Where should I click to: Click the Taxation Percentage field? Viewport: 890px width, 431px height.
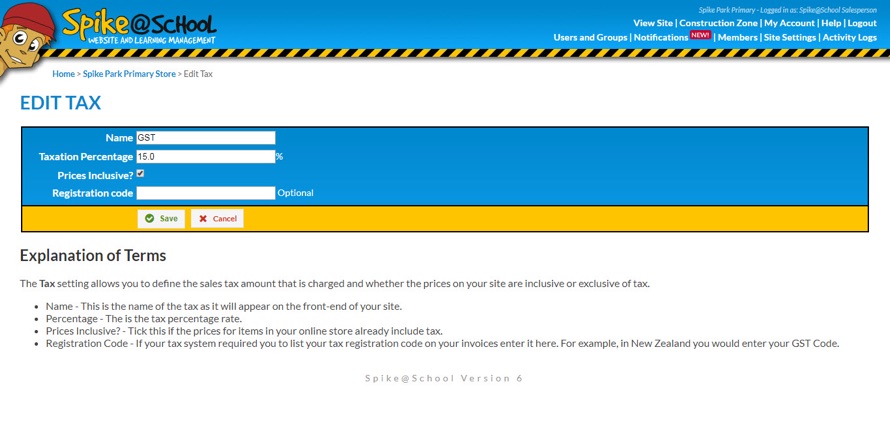205,157
